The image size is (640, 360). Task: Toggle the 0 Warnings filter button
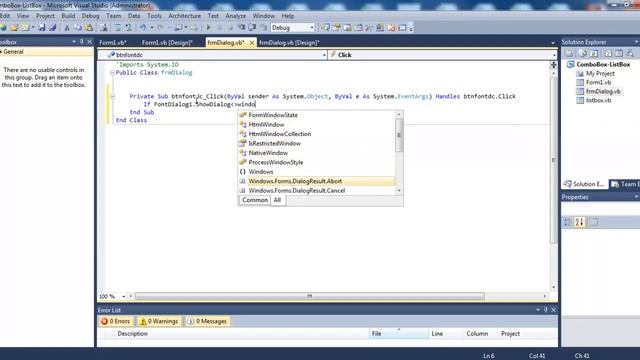pyautogui.click(x=159, y=321)
